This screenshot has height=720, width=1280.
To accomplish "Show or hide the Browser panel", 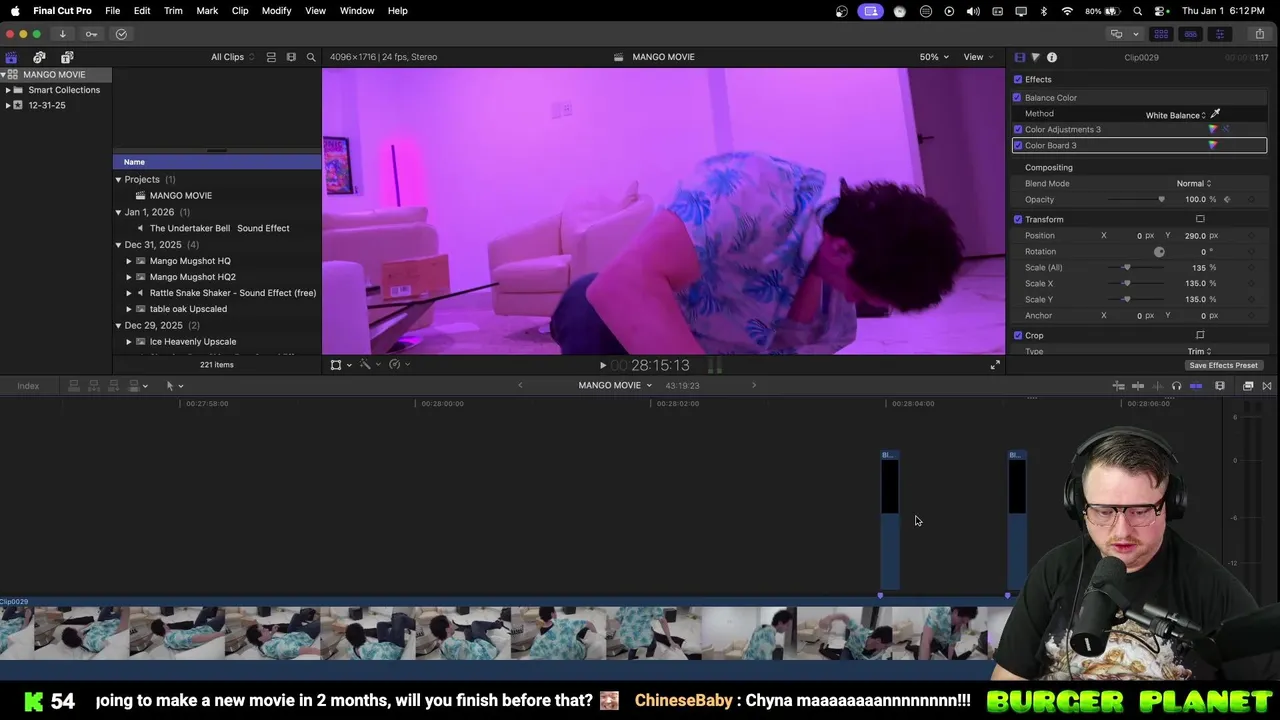I will 1161,34.
